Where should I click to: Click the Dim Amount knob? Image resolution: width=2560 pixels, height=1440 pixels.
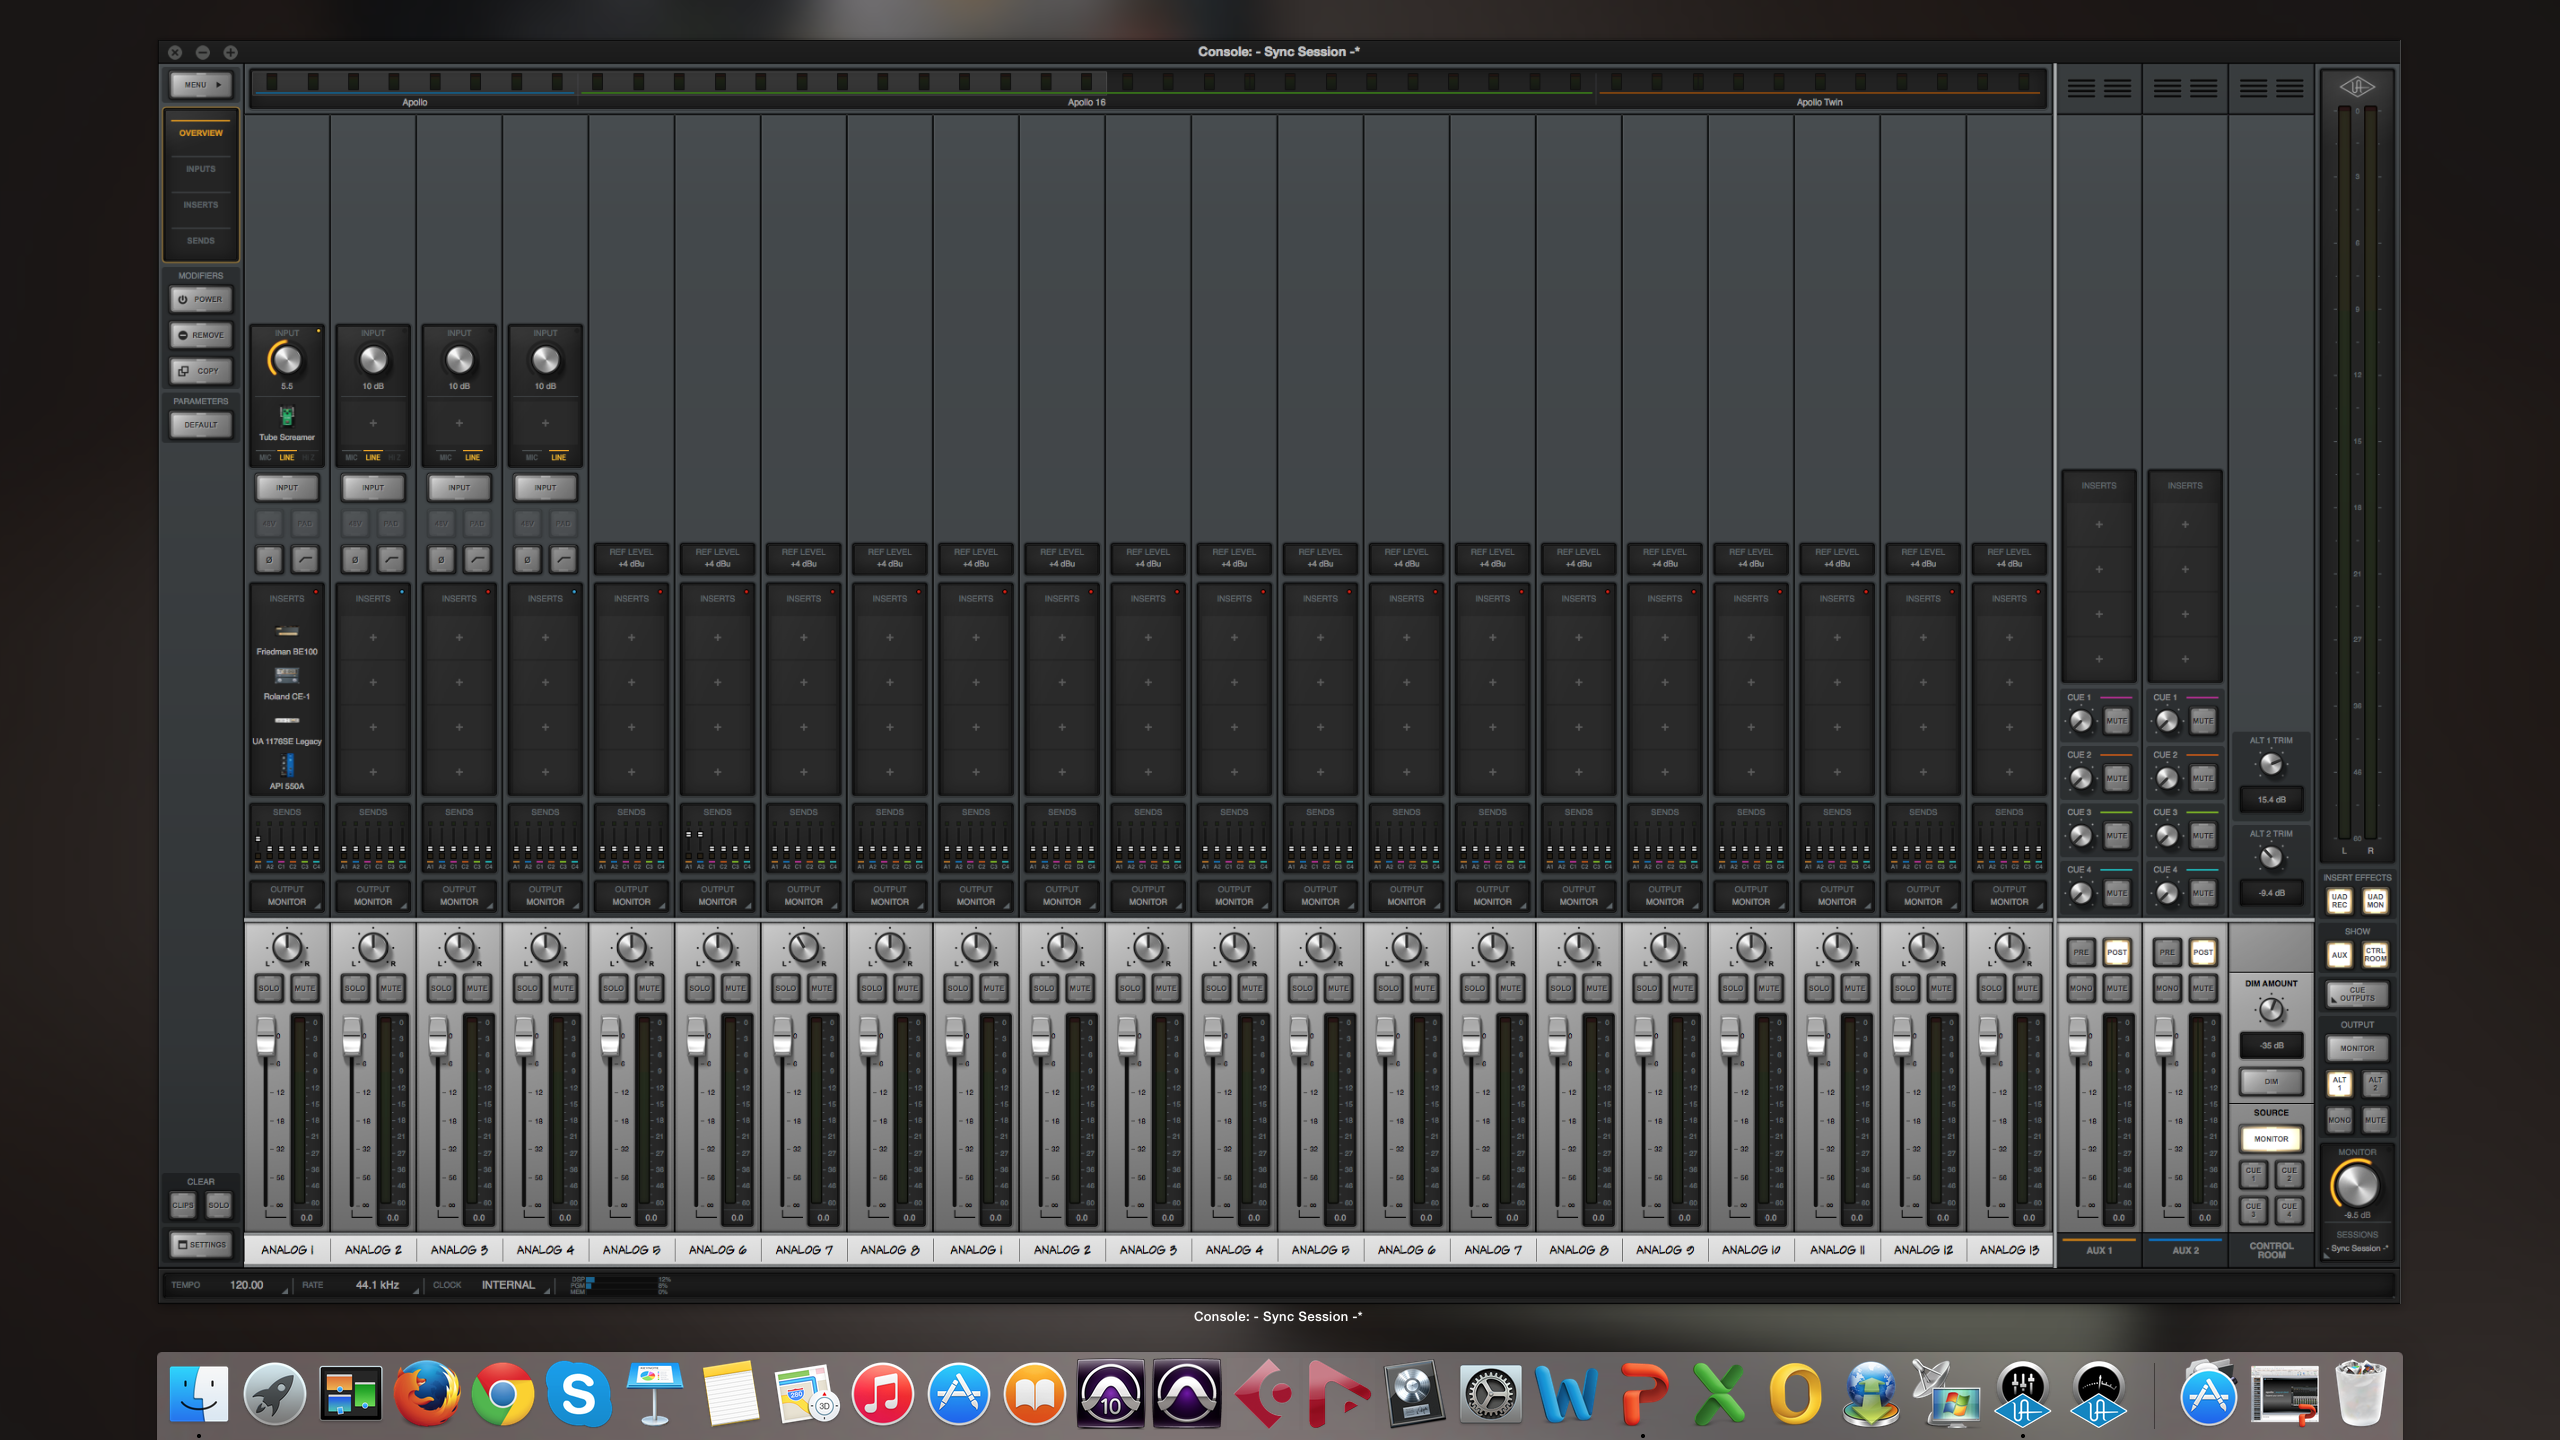2271,1010
